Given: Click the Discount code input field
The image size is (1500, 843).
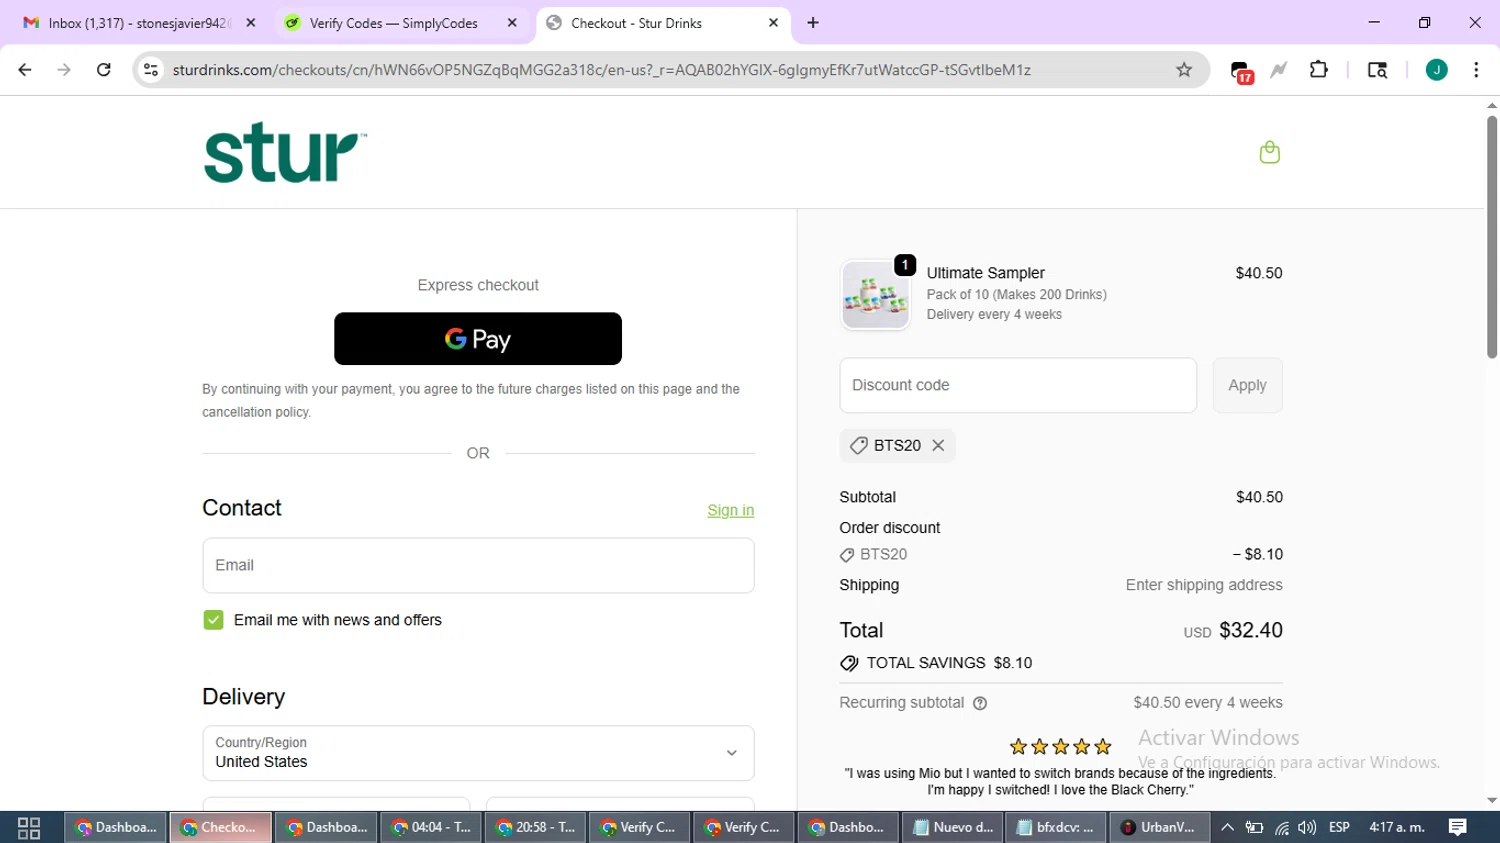Looking at the screenshot, I should pyautogui.click(x=1018, y=385).
